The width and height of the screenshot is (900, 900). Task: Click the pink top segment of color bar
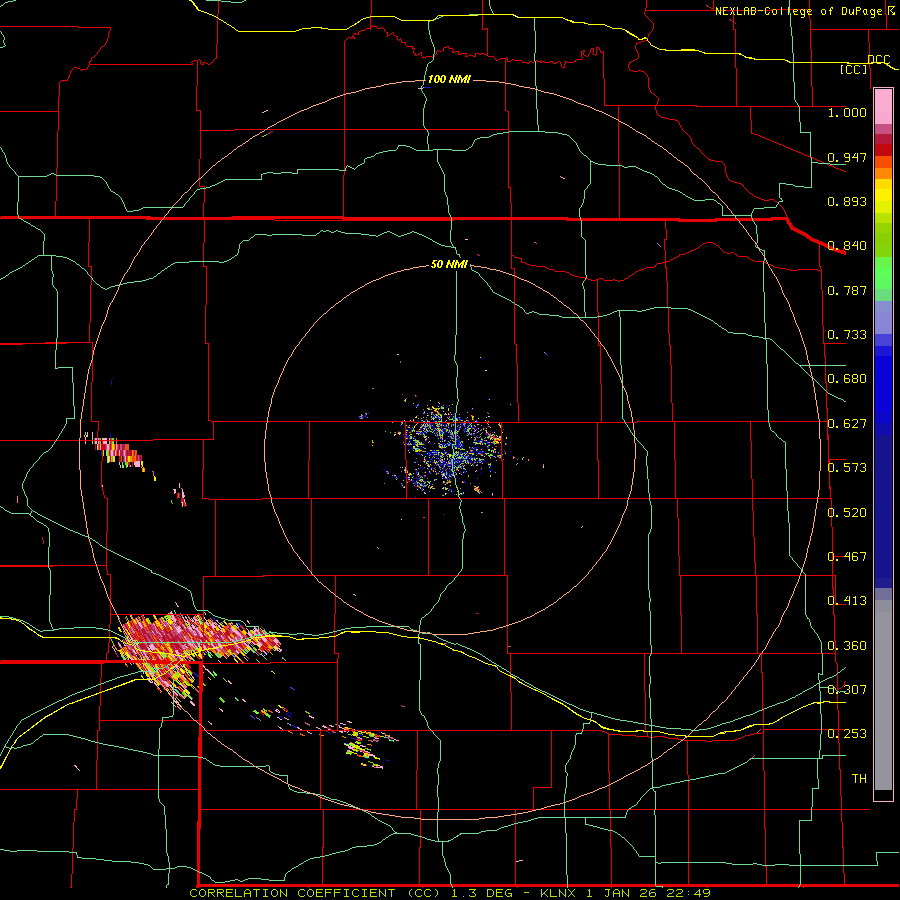[883, 107]
